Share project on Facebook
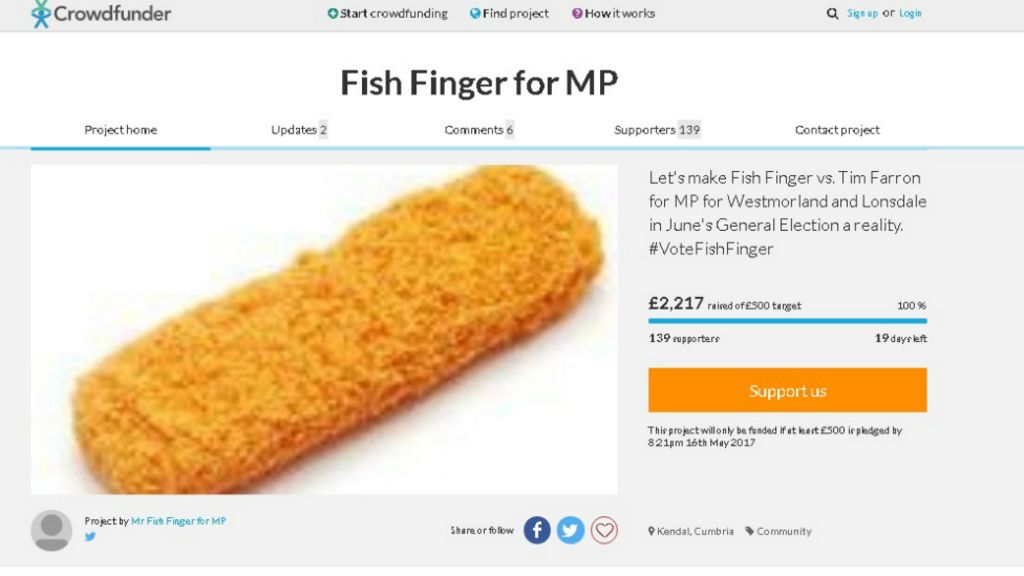 coord(537,530)
